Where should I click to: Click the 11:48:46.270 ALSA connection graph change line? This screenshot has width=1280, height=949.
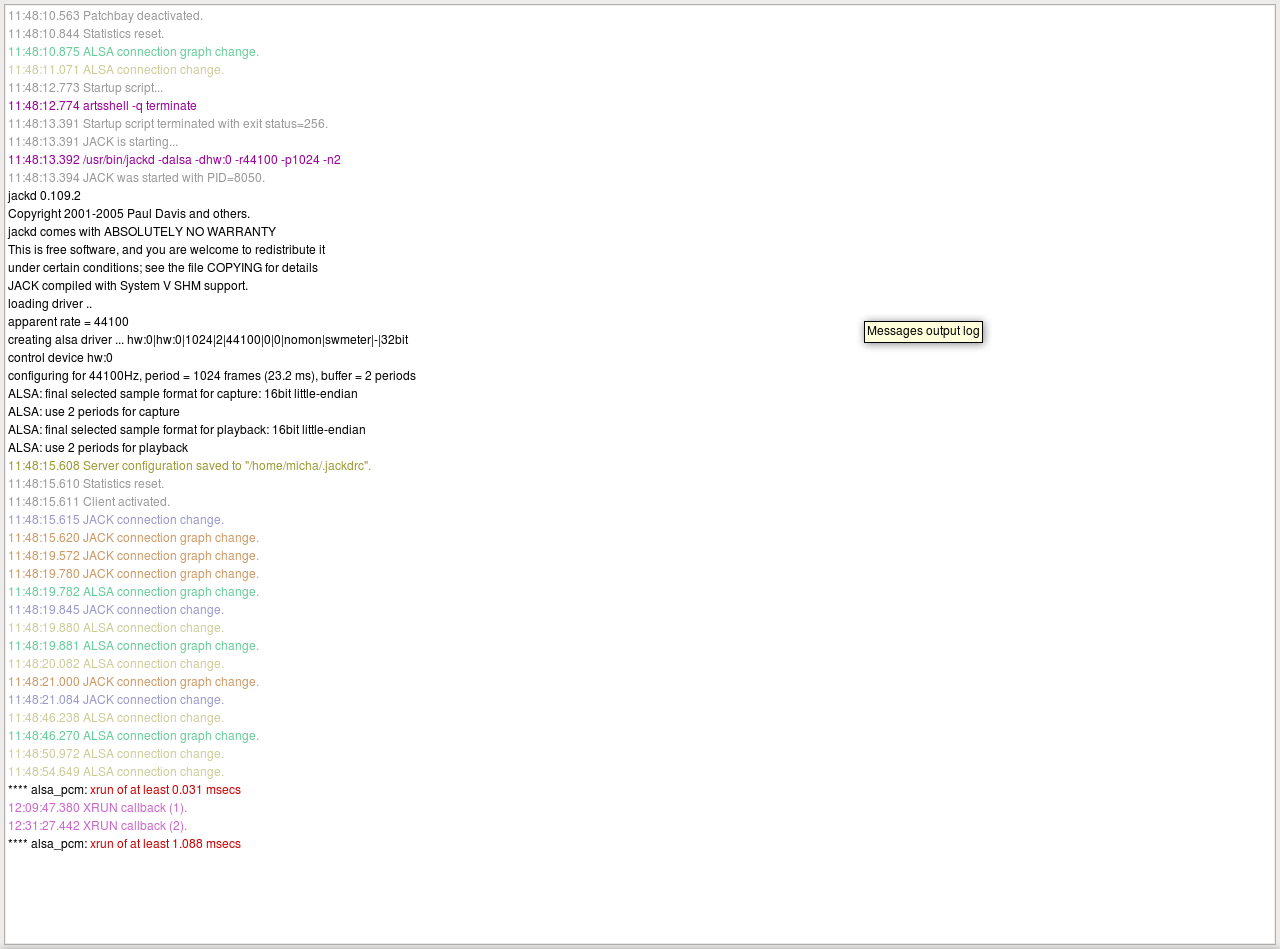(x=133, y=736)
